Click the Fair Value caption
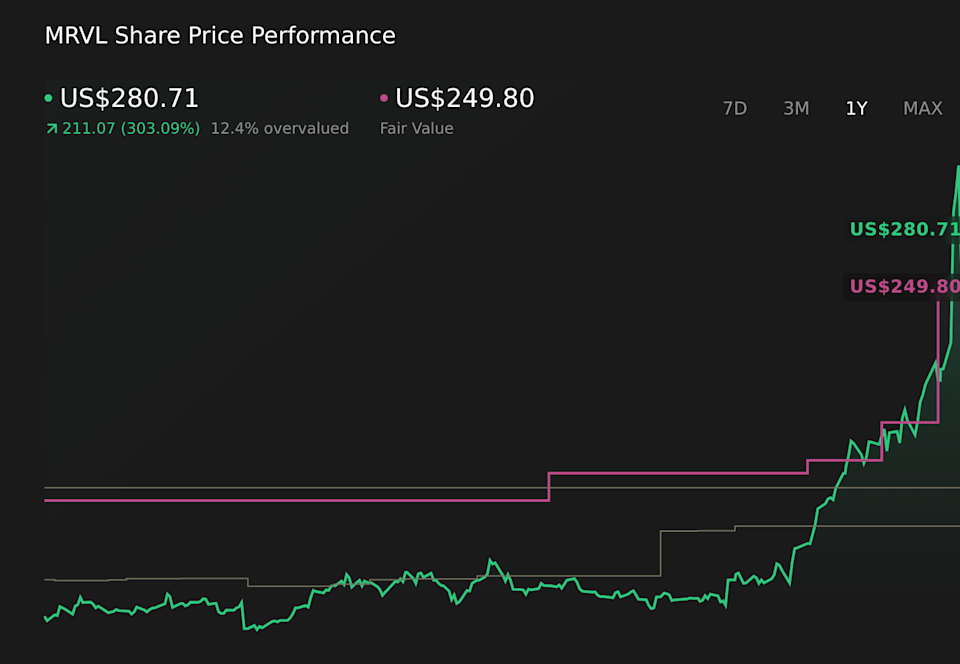 click(416, 129)
